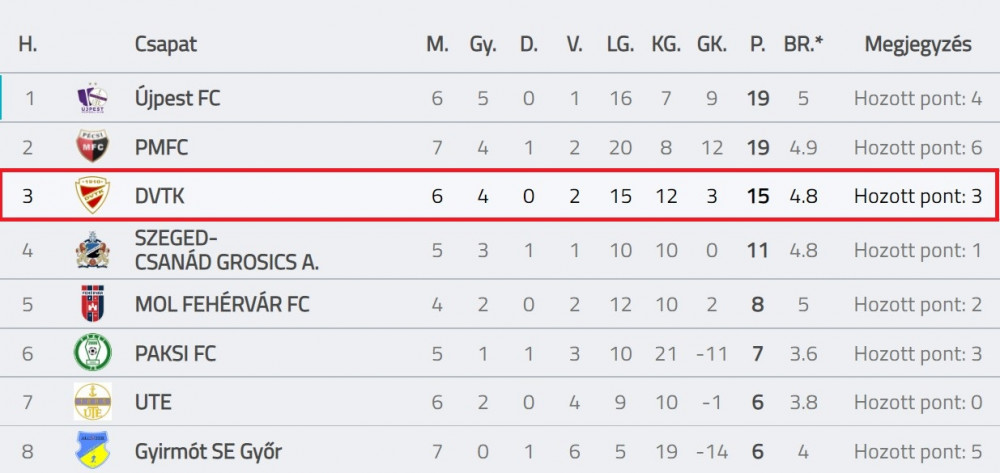Click the PAKSI FC team name

click(175, 354)
